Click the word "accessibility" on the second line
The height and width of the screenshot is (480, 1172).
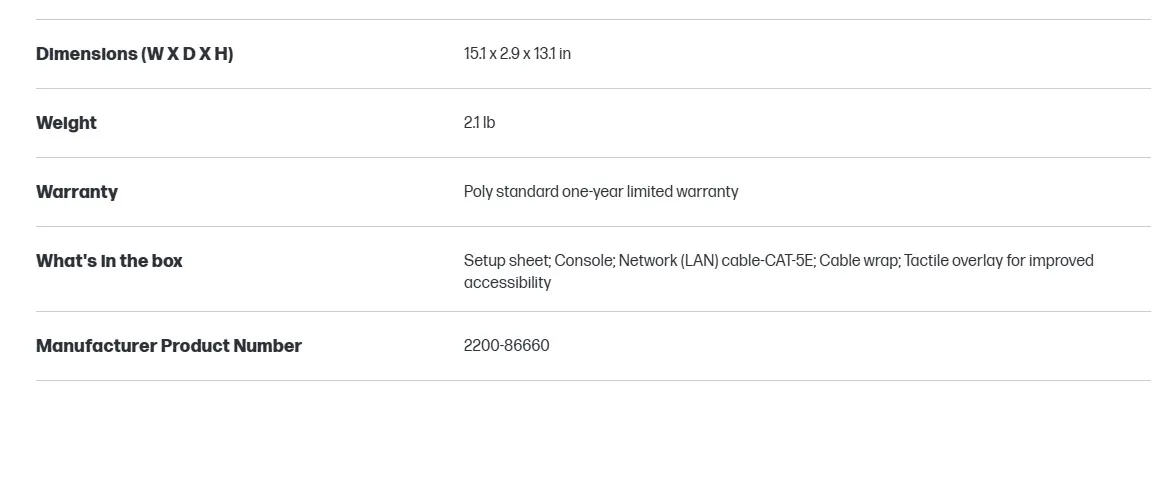click(x=507, y=283)
